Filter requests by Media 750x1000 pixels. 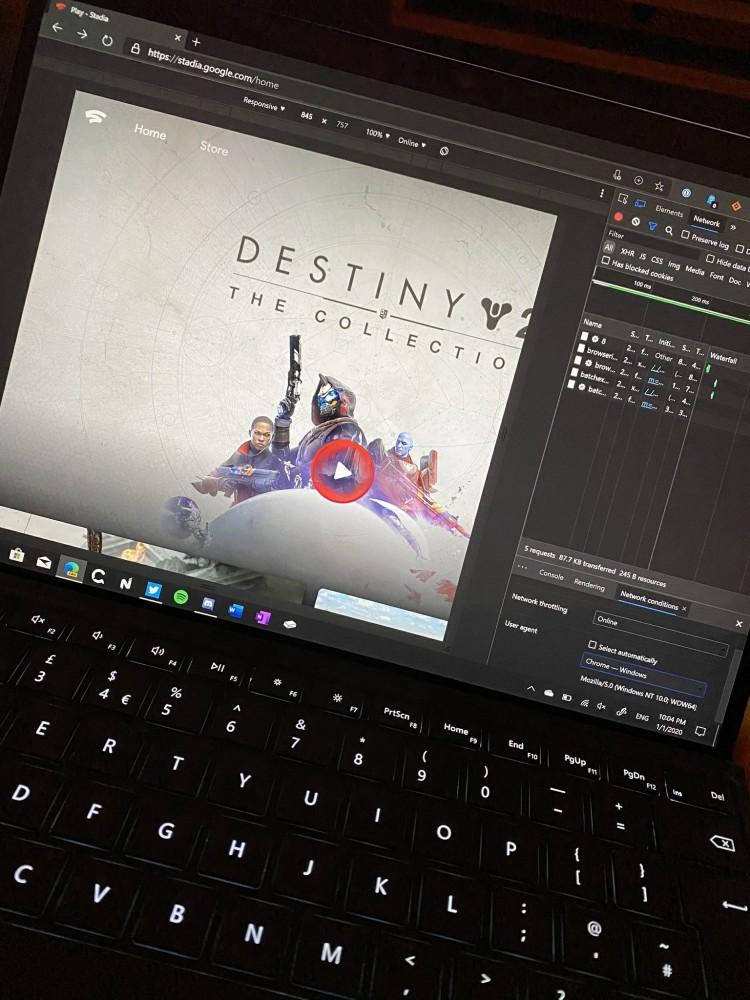694,270
